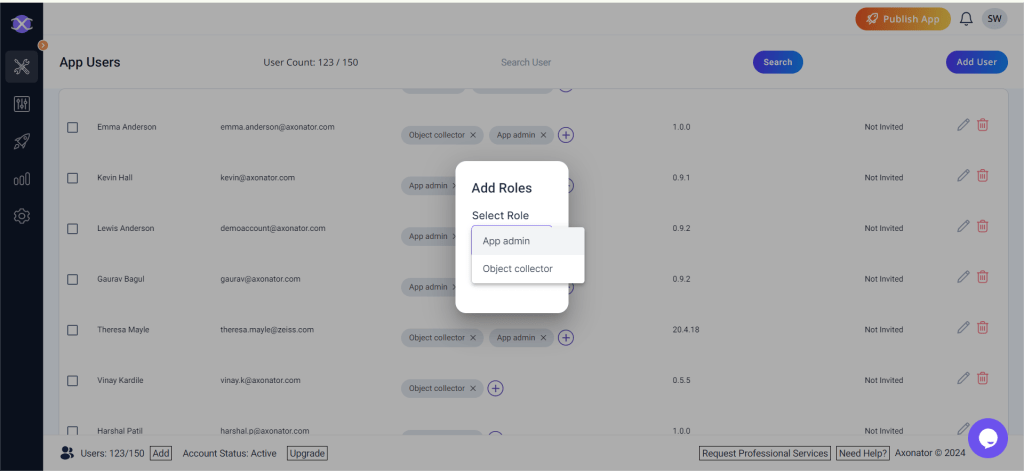The width and height of the screenshot is (1024, 471).
Task: Tick the checkbox for Gaurav Bagul
Action: coord(72,279)
